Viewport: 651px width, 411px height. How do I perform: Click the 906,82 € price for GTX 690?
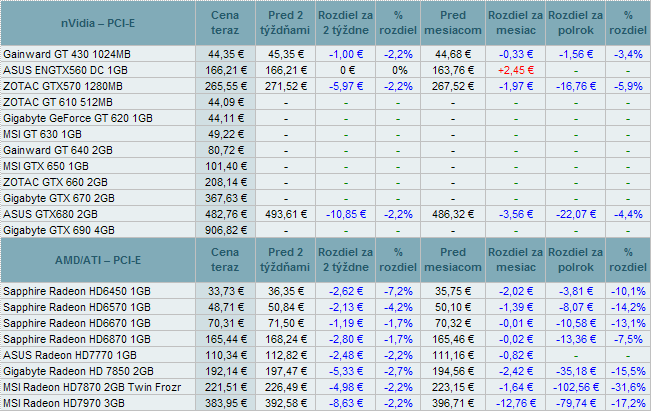(225, 230)
